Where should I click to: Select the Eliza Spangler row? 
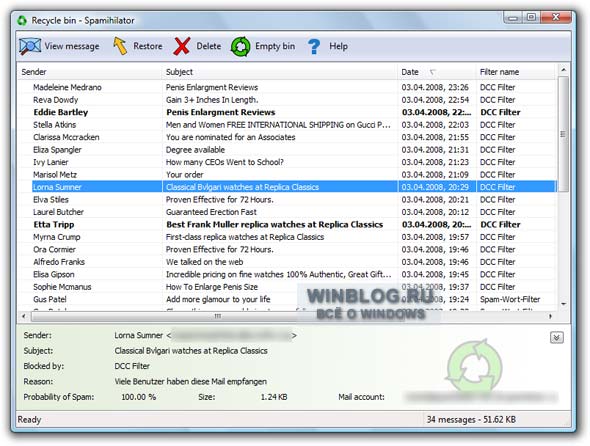(x=287, y=149)
